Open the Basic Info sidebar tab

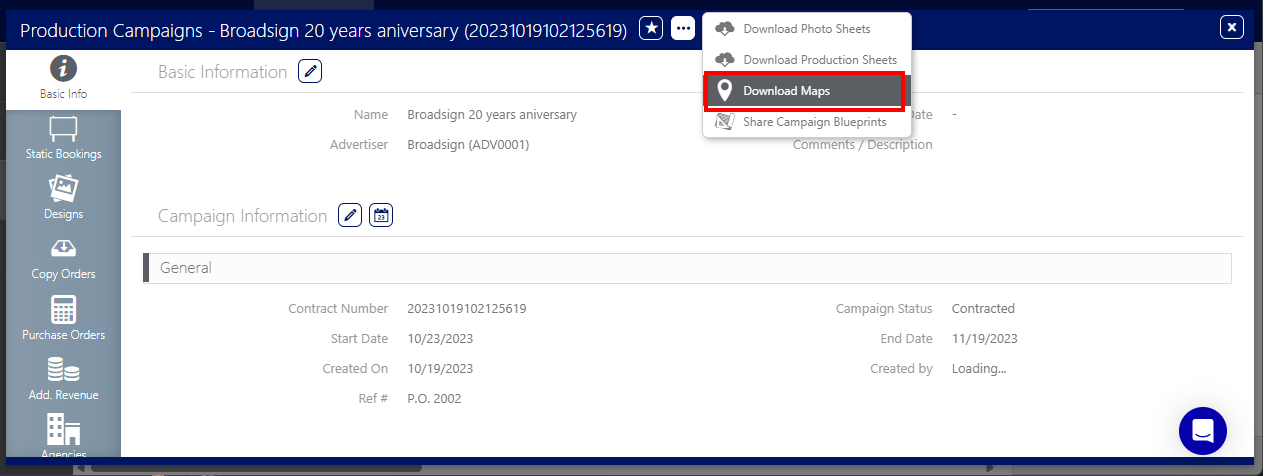pyautogui.click(x=63, y=79)
